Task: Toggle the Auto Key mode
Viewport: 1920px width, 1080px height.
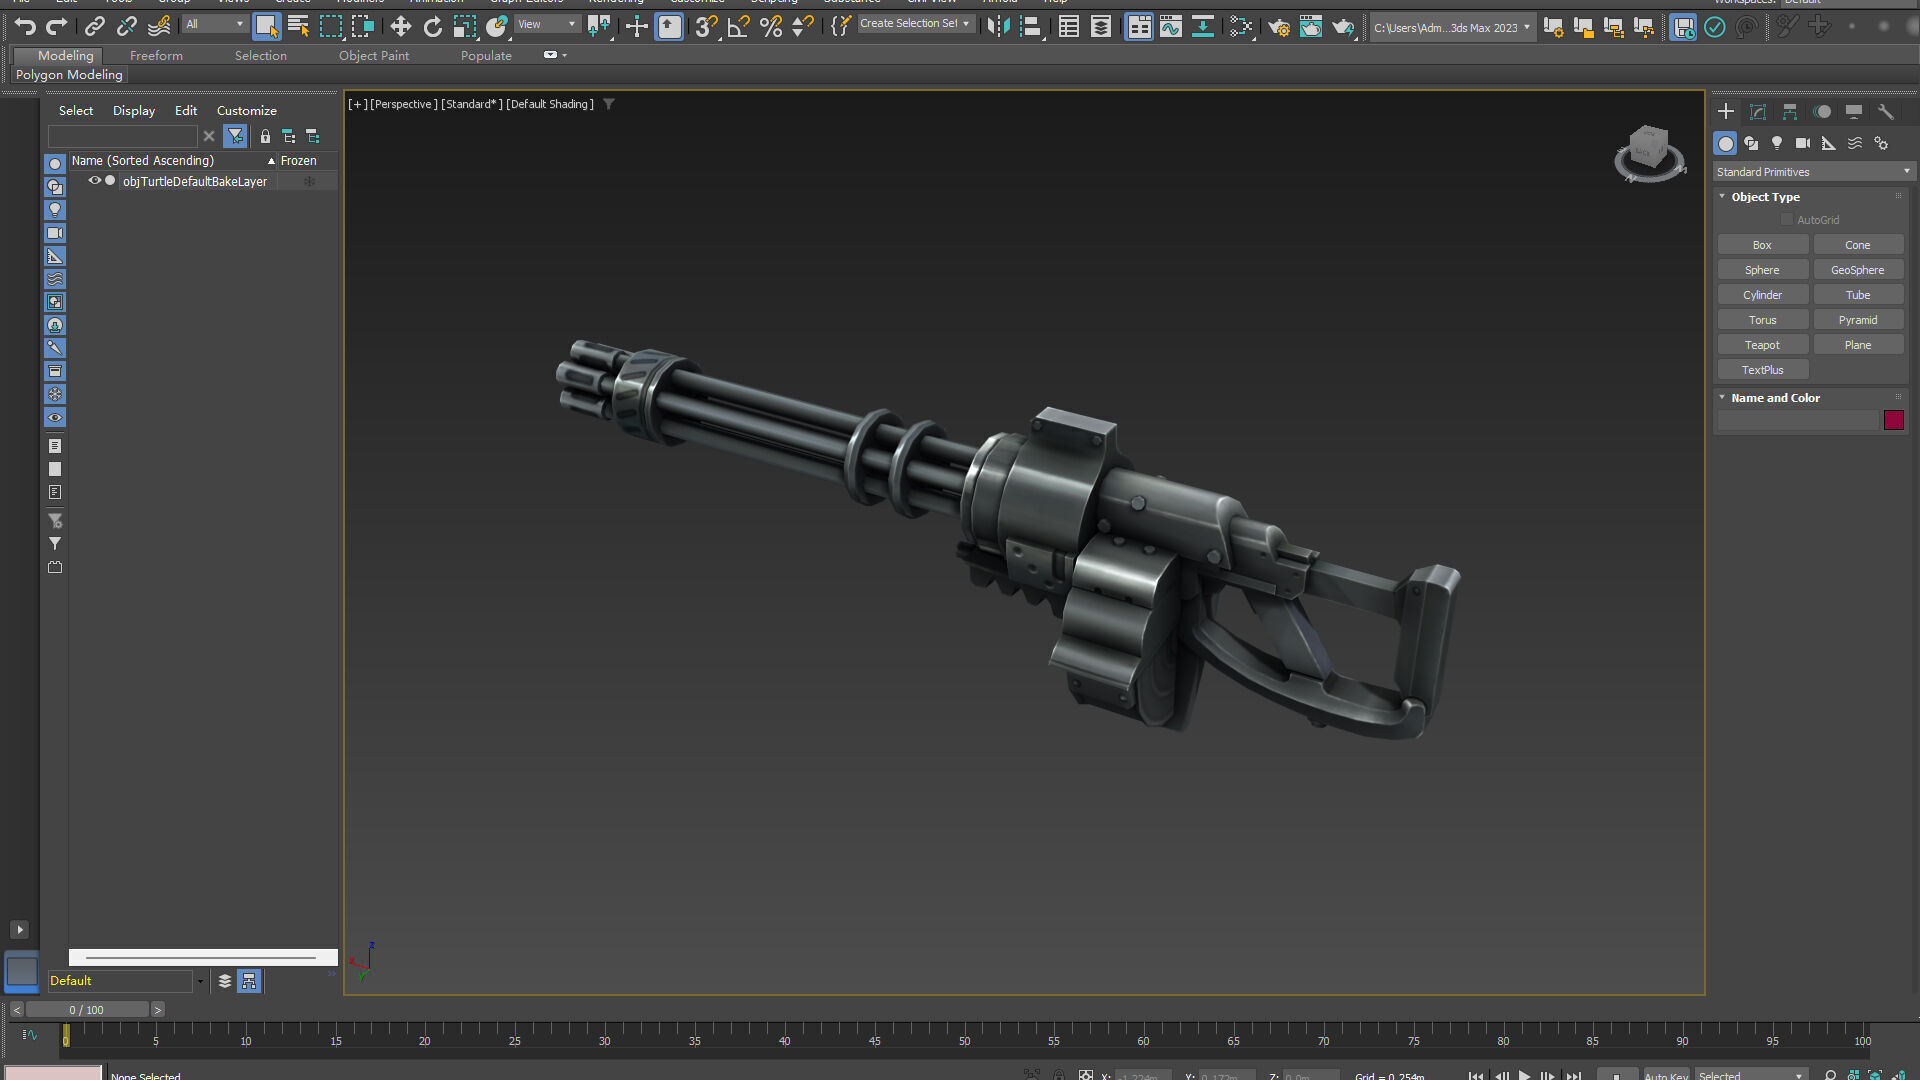Action: pos(1665,1075)
